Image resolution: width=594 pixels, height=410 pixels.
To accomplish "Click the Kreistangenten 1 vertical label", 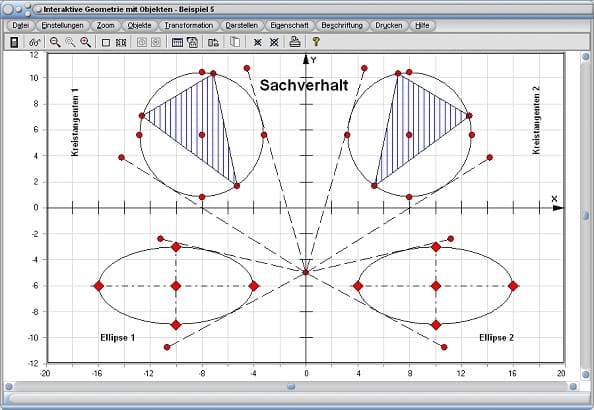I will coord(75,122).
